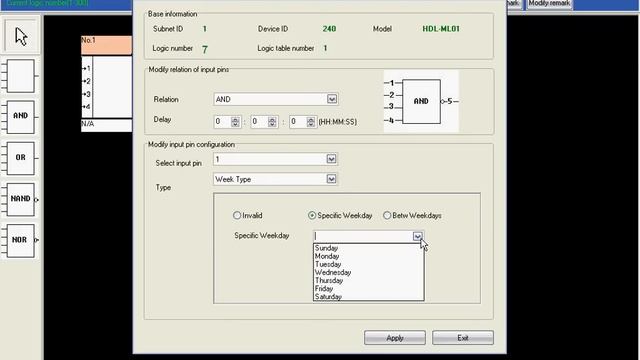The width and height of the screenshot is (640, 360).
Task: Click the AND gate preview diagram
Action: pos(421,101)
